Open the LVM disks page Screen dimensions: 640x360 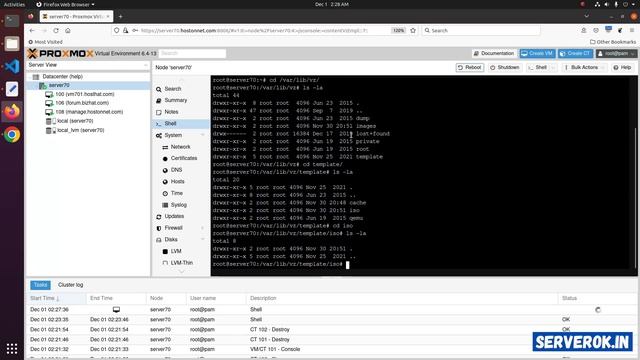click(176, 251)
